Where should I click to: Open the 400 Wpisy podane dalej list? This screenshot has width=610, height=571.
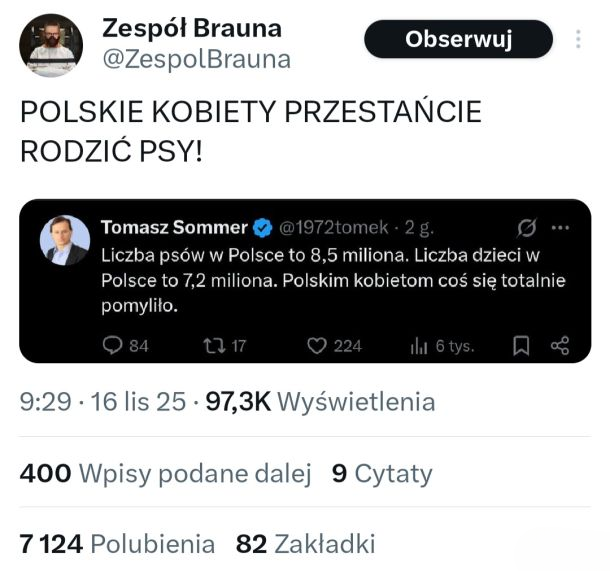point(165,473)
